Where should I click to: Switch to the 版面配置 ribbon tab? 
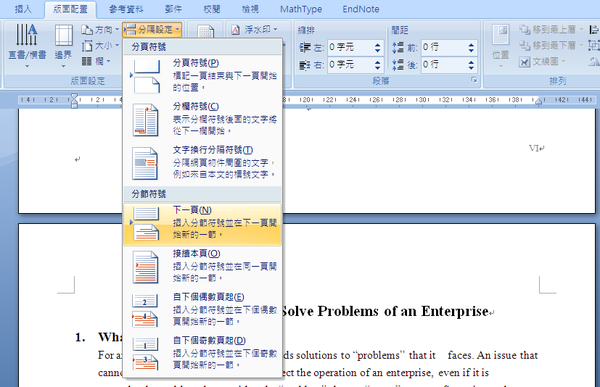70,9
